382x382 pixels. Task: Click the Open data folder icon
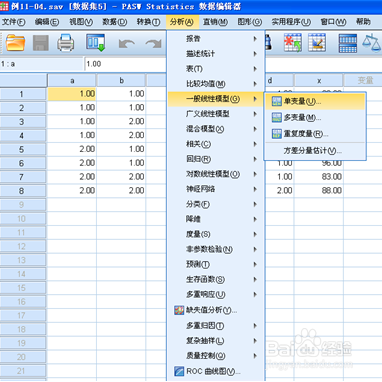point(15,43)
